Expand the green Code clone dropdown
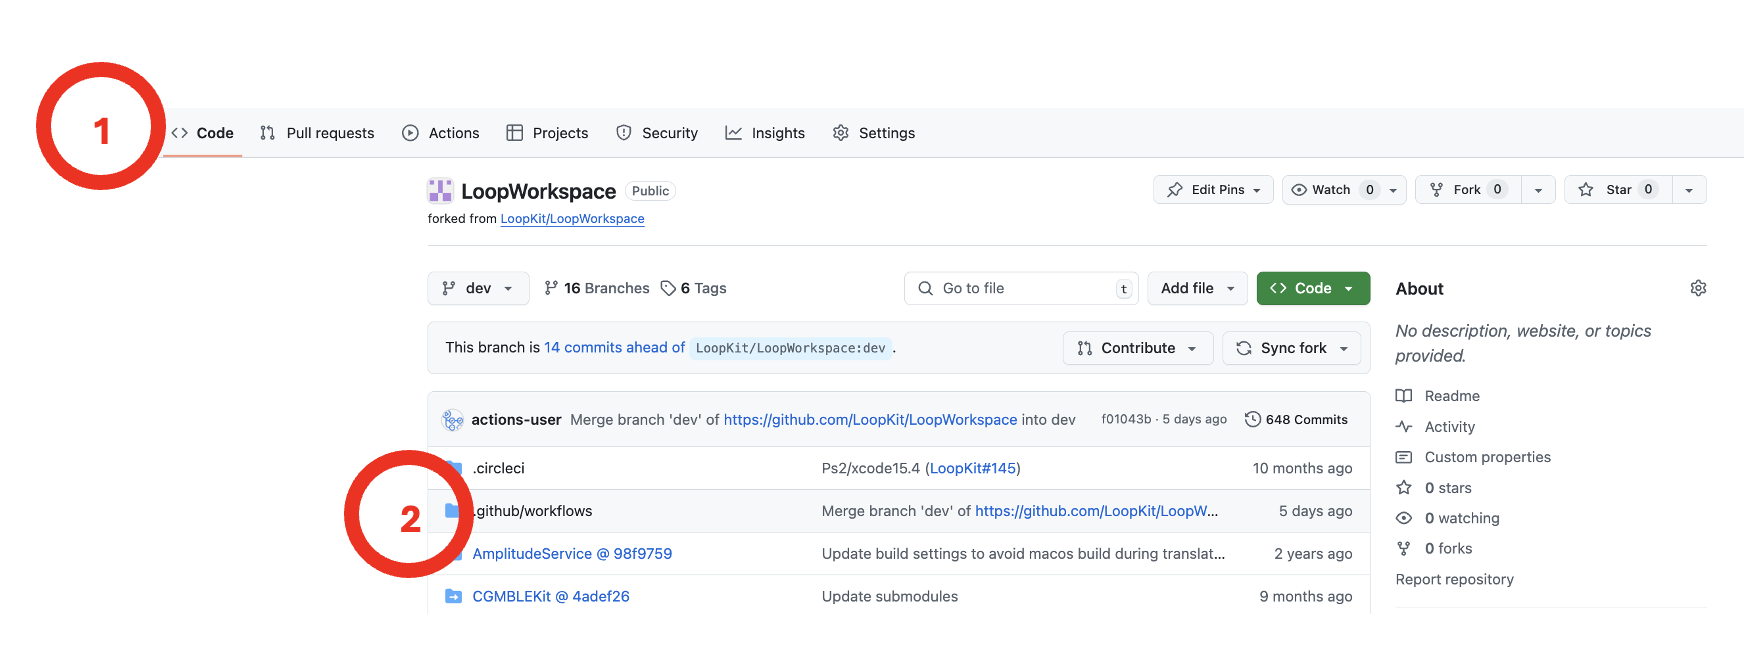The width and height of the screenshot is (1760, 664). 1313,288
